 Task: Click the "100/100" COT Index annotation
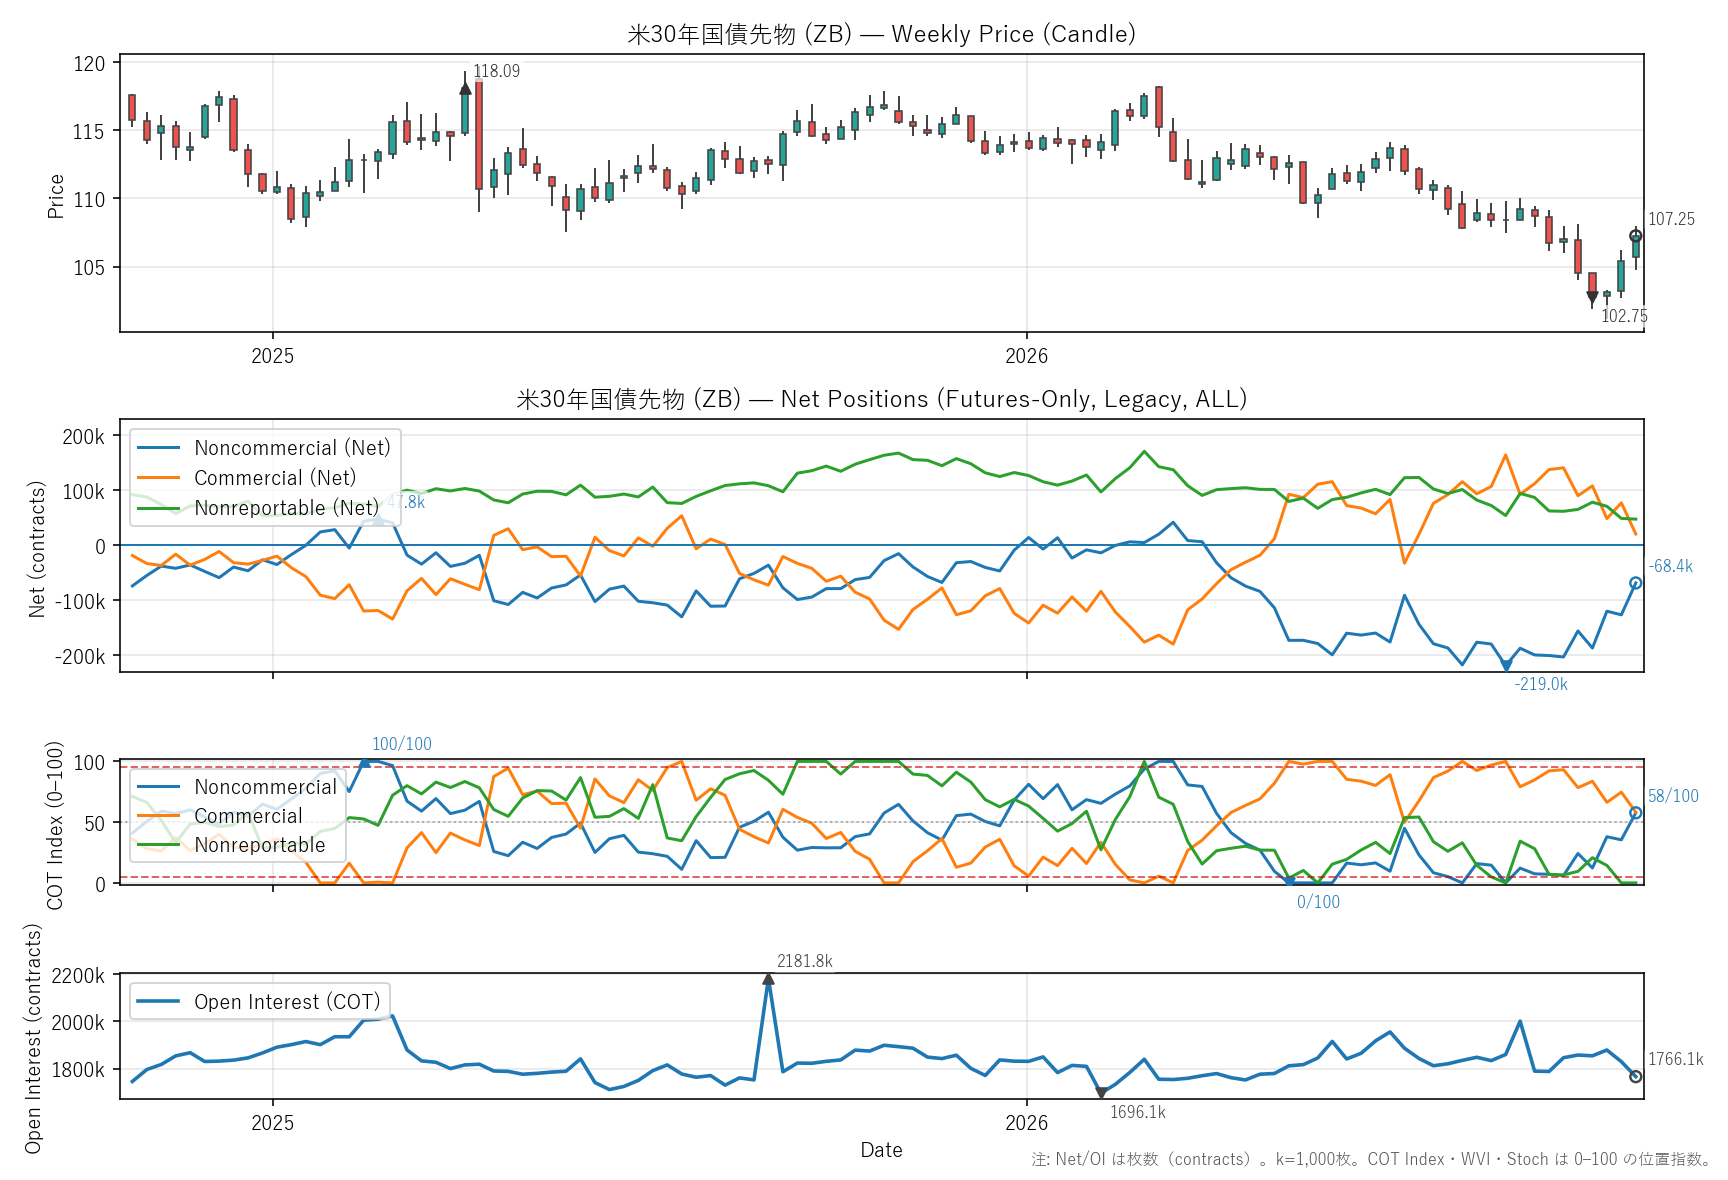402,744
